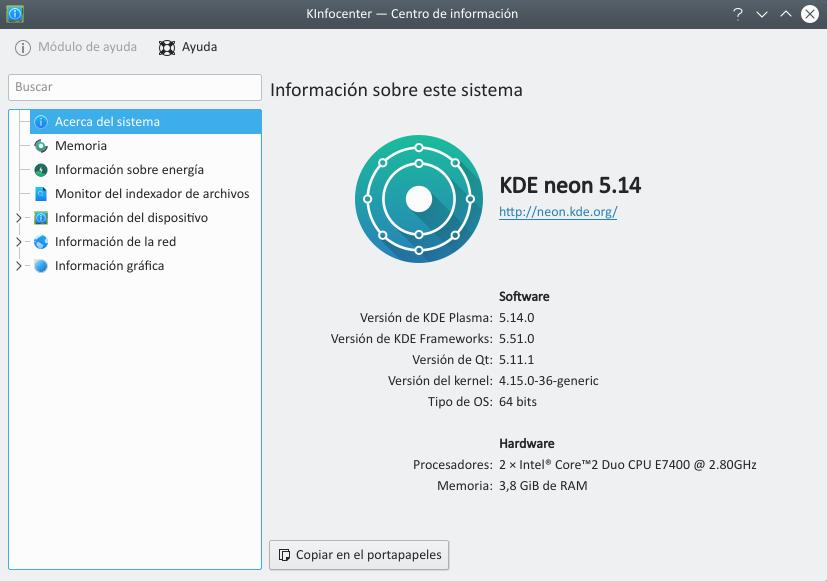Viewport: 827px width, 581px height.
Task: Click the Información del dispositivo icon
Action: (x=41, y=218)
